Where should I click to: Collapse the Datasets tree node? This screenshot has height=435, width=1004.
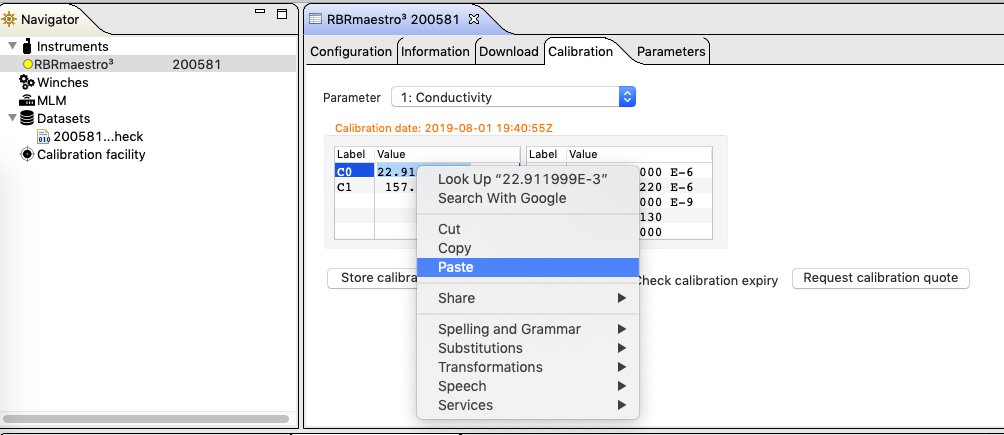tap(12, 119)
